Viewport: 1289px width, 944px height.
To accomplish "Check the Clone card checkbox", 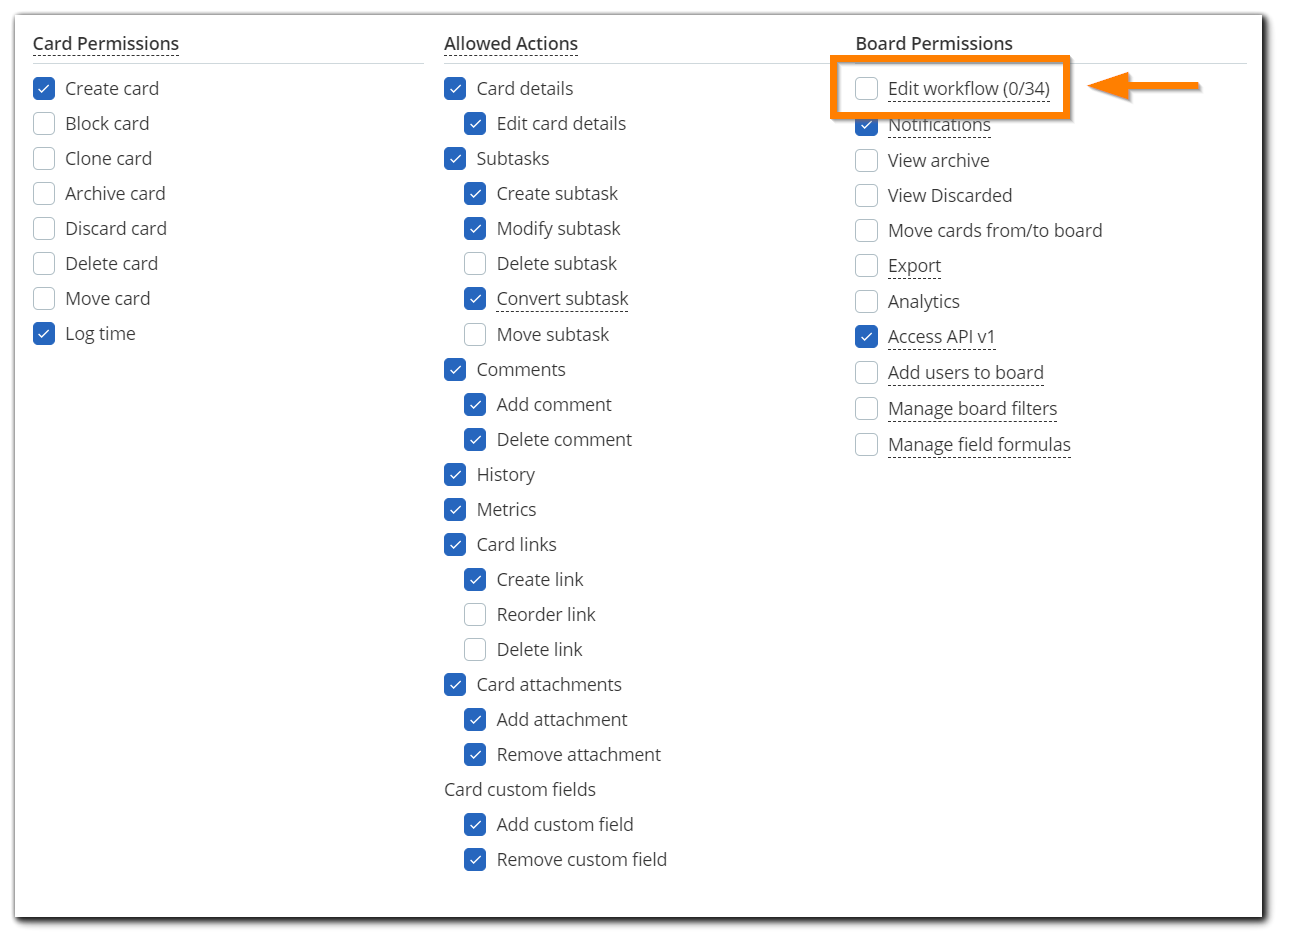I will pyautogui.click(x=44, y=158).
